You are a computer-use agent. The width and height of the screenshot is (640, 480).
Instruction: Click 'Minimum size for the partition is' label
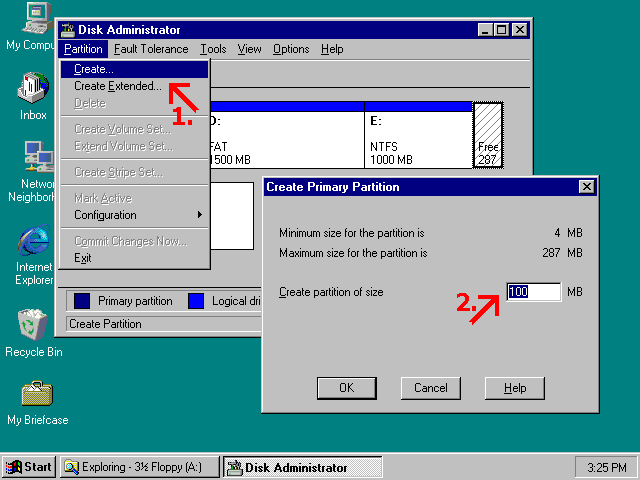coord(351,233)
